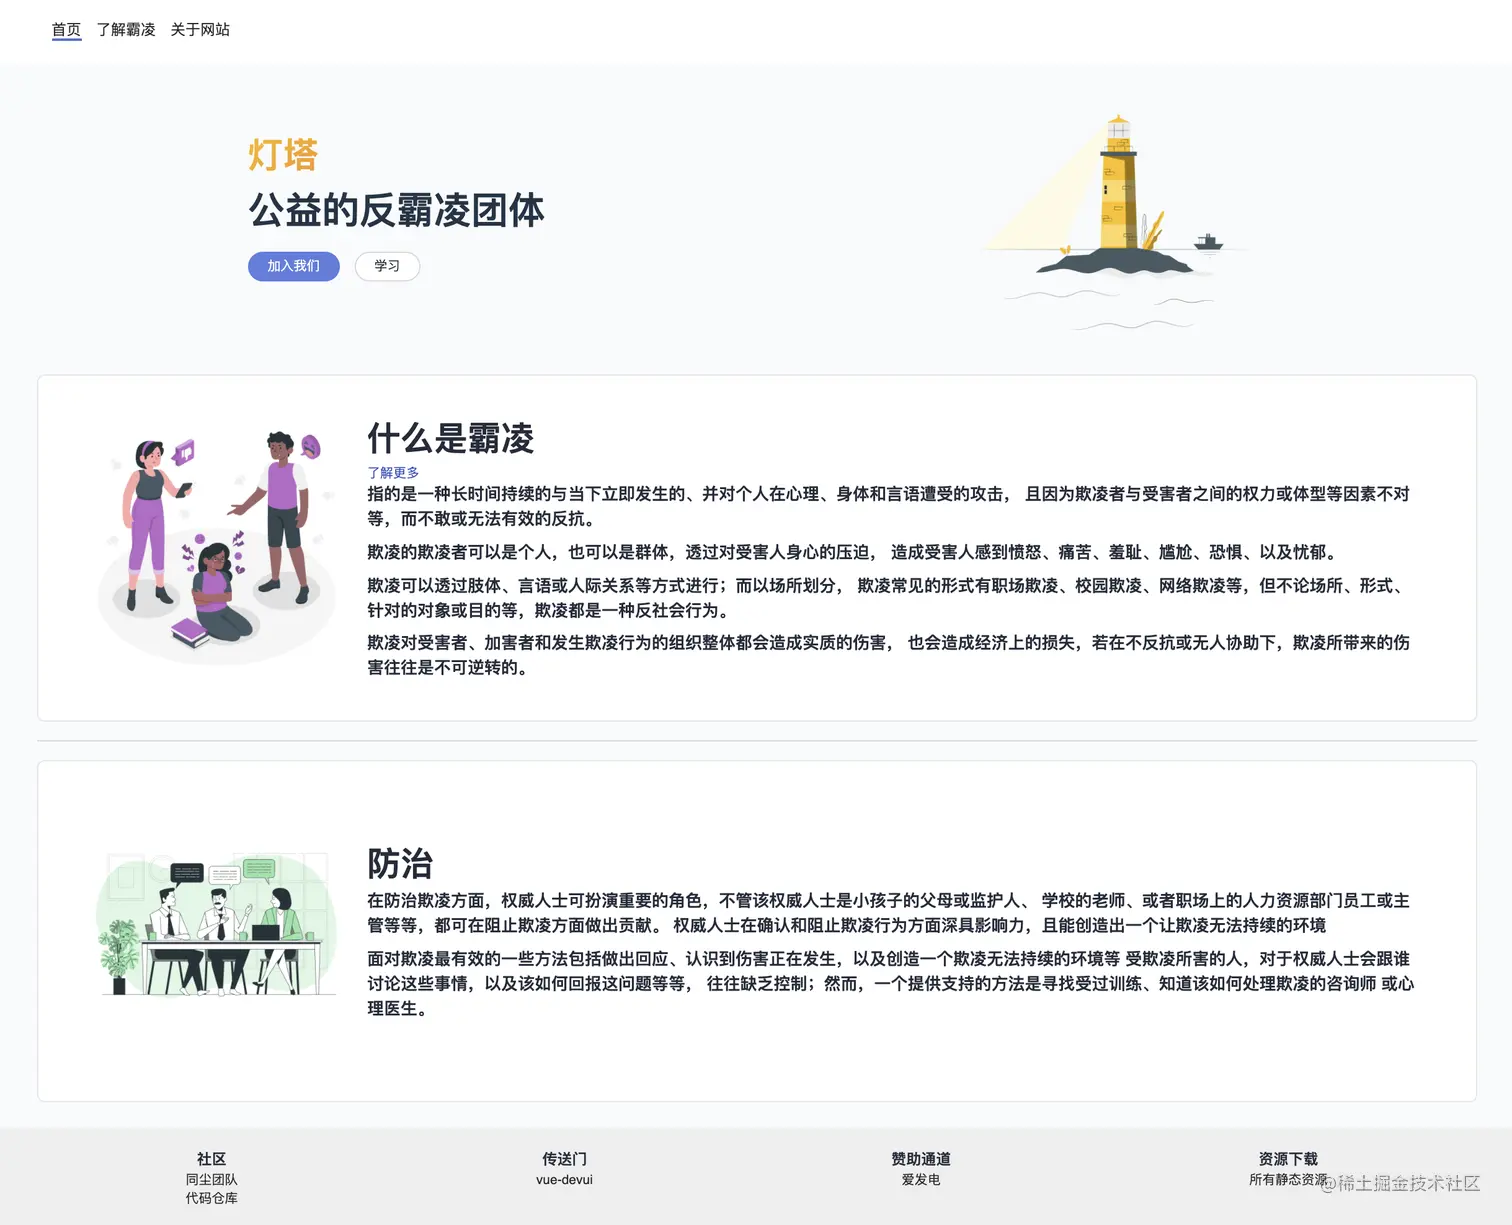Click the 公益的反霸凌团体 subtitle text
Viewport: 1512px width, 1225px height.
point(397,211)
